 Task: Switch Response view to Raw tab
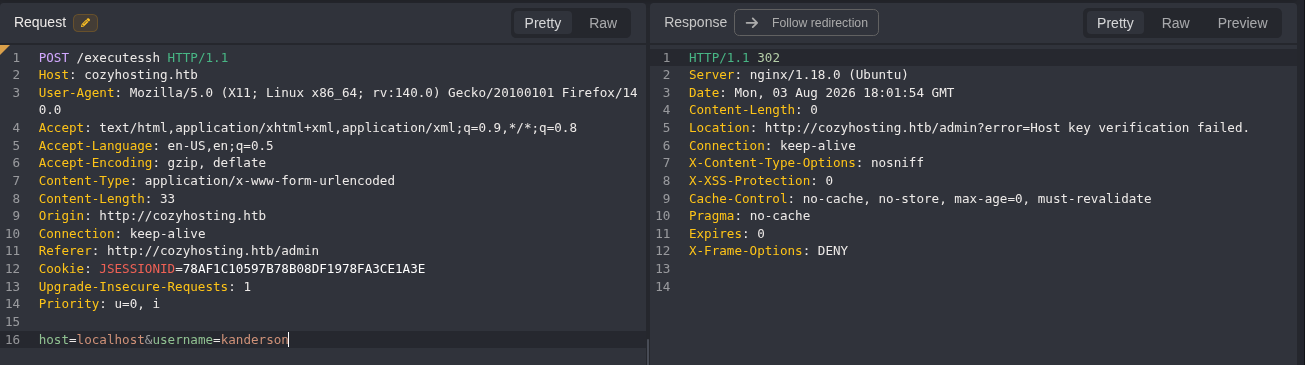click(x=1175, y=23)
